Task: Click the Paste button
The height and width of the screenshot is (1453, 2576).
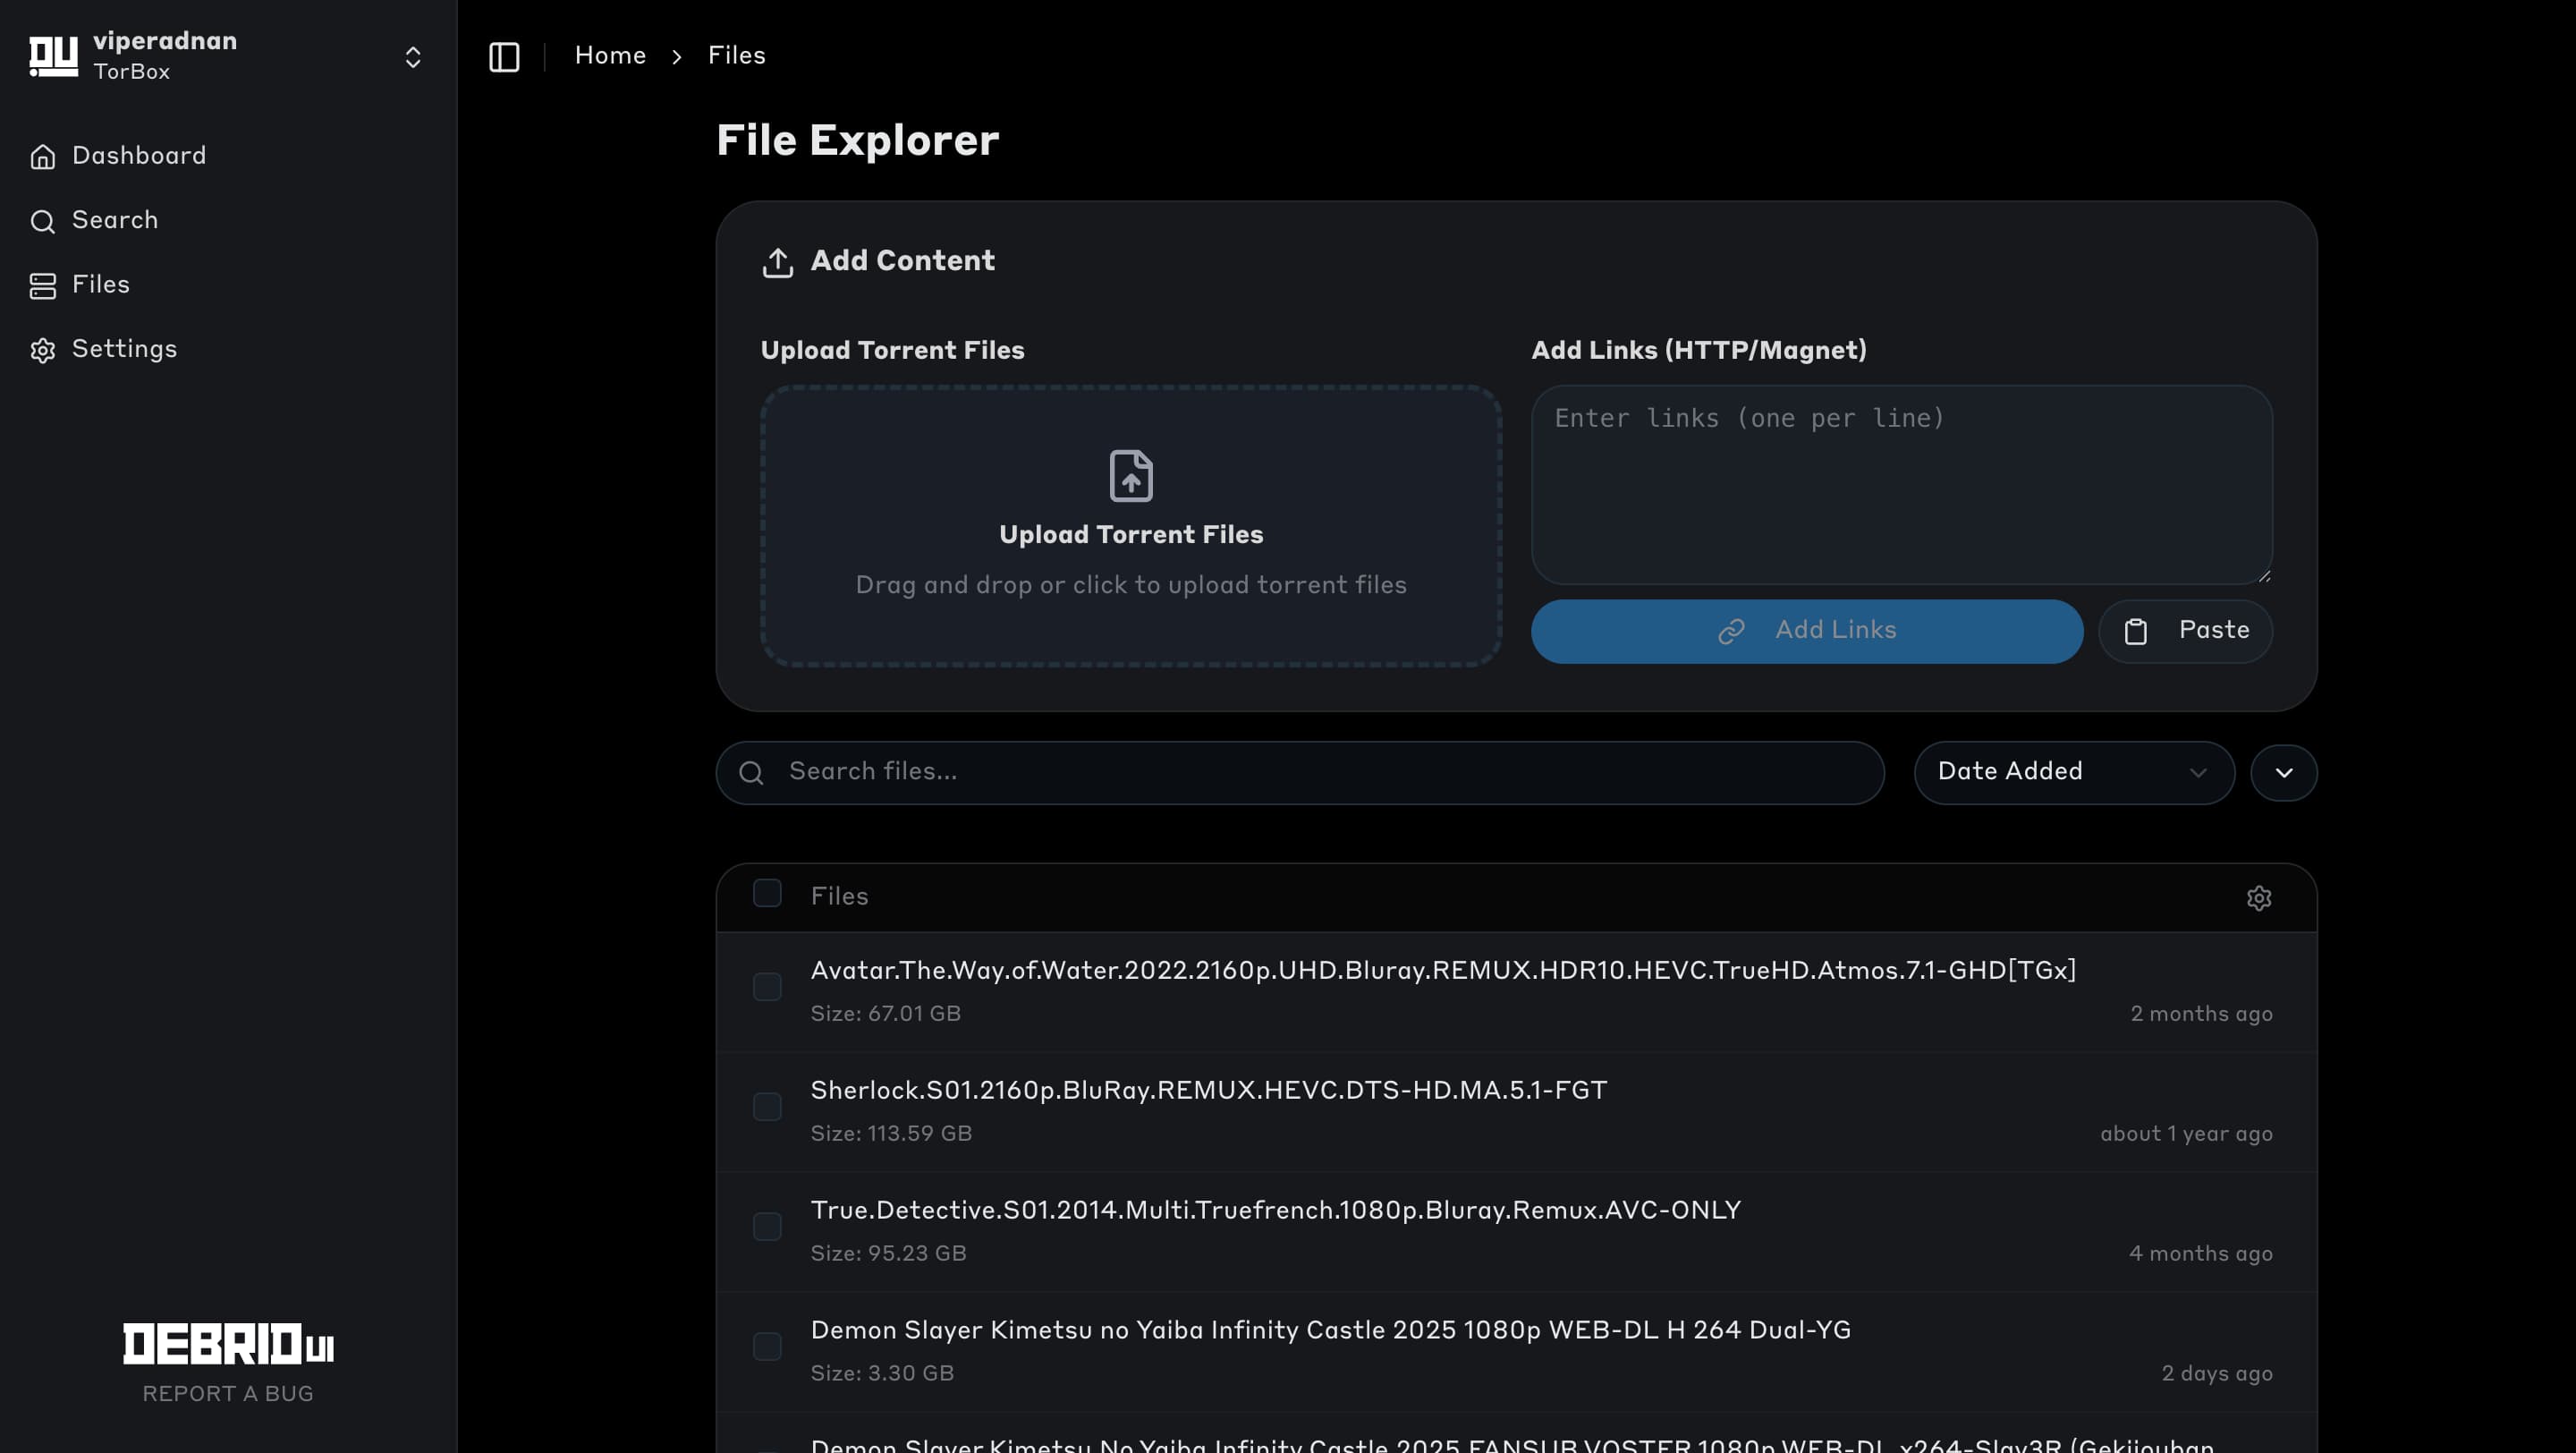Action: click(x=2184, y=631)
